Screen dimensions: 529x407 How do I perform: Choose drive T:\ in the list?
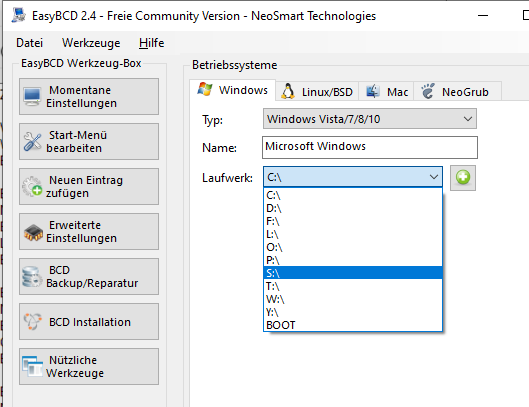point(353,286)
